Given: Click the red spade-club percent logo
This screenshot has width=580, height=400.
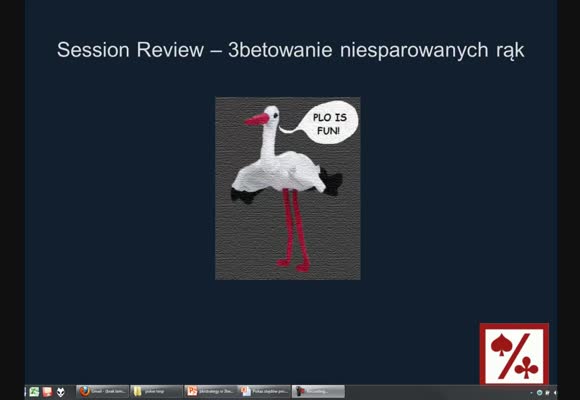Looking at the screenshot, I should click(514, 354).
